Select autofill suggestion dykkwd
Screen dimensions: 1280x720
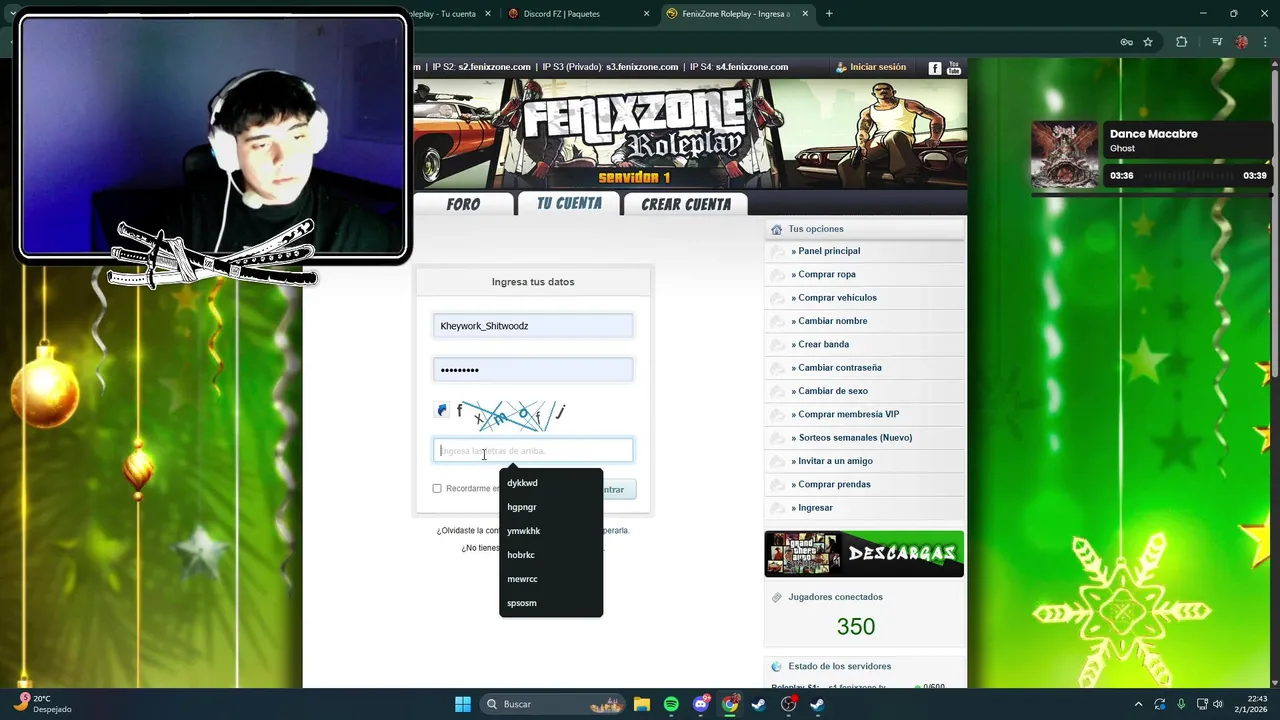pos(551,483)
